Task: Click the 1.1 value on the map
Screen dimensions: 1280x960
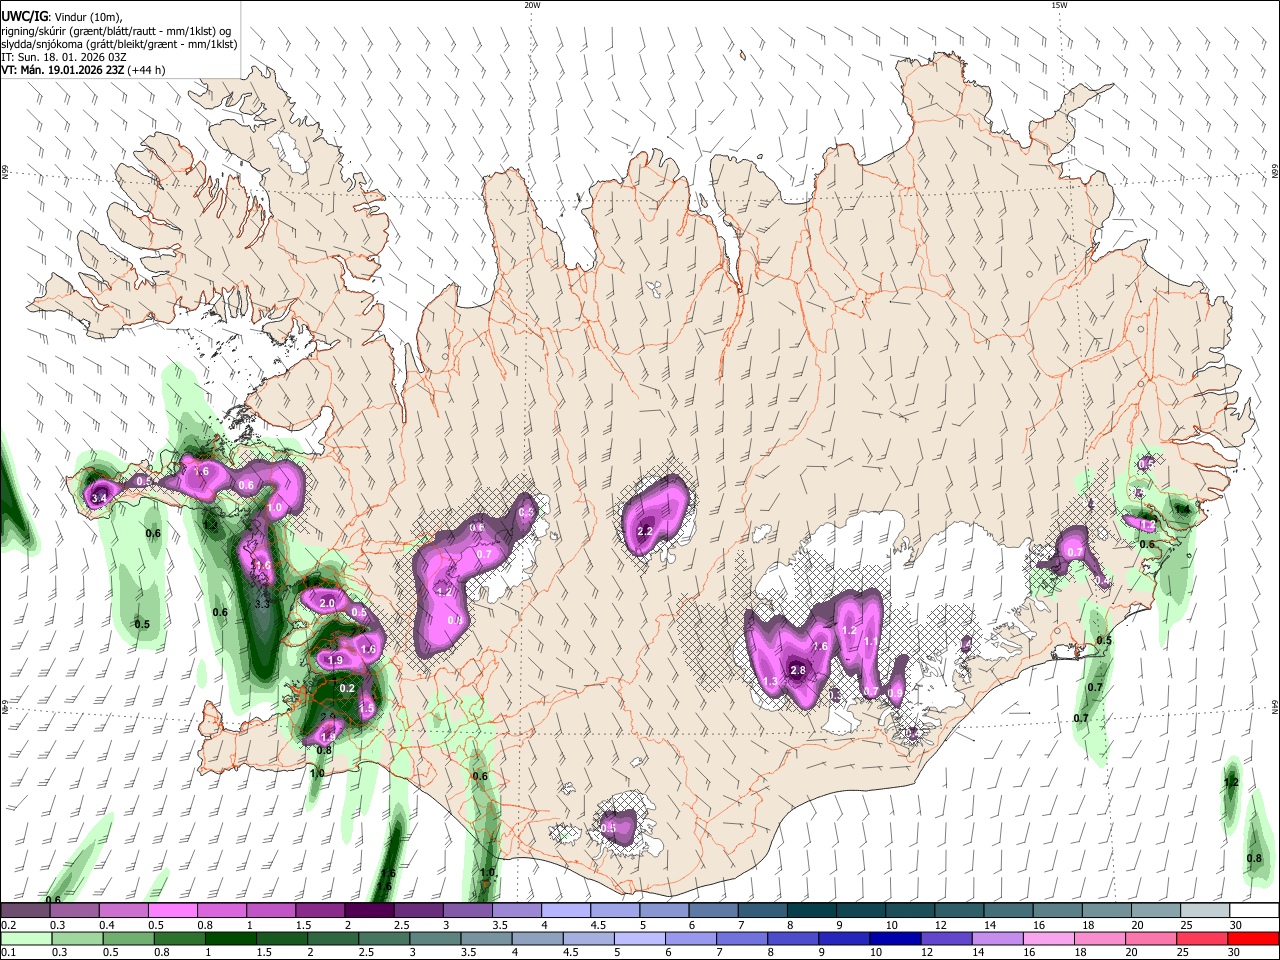Action: [870, 642]
